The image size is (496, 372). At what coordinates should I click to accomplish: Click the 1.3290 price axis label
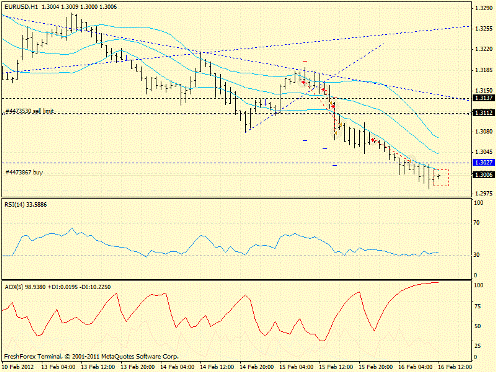(484, 8)
